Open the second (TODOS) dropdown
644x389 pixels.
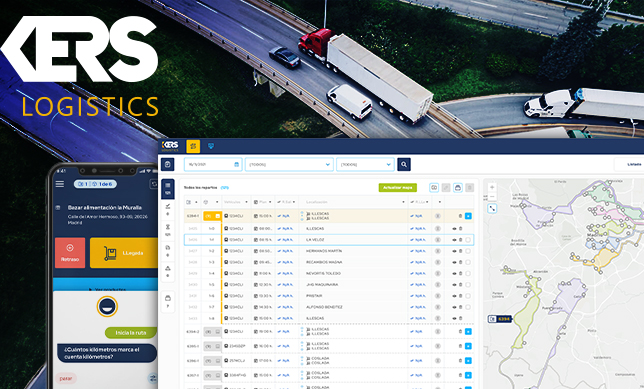point(365,164)
